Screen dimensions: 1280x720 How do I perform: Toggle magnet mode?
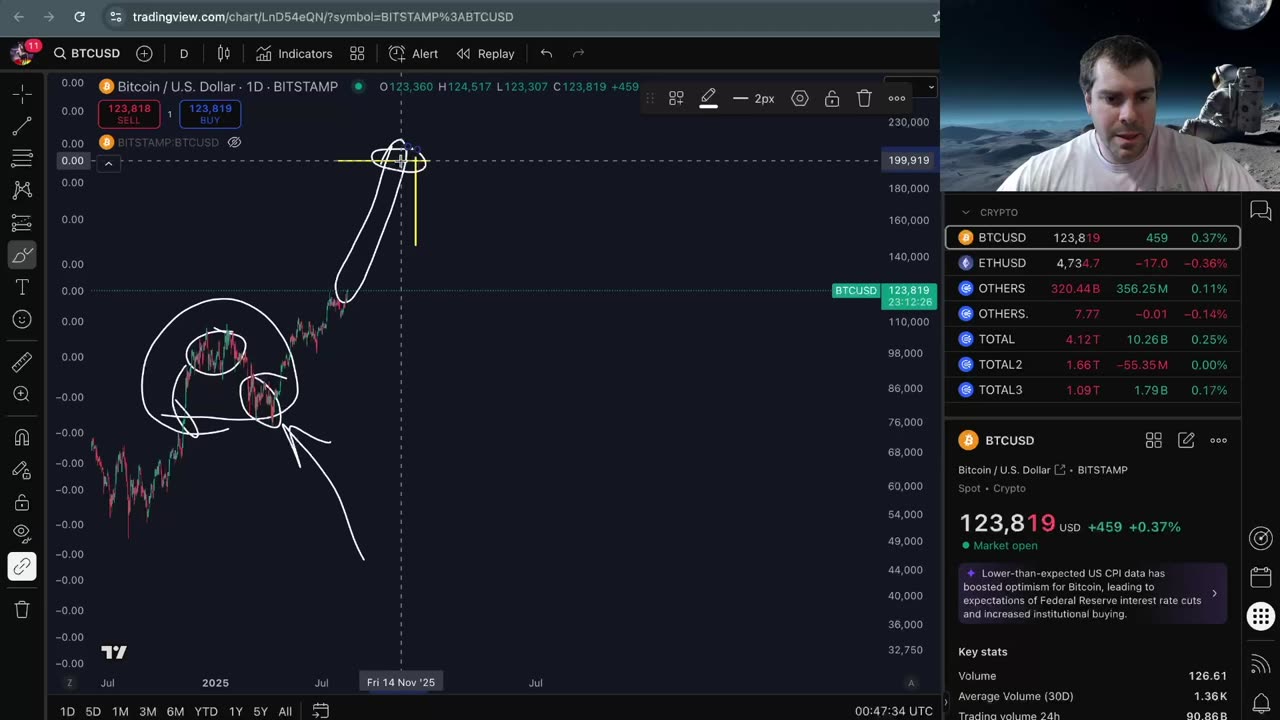tap(22, 437)
